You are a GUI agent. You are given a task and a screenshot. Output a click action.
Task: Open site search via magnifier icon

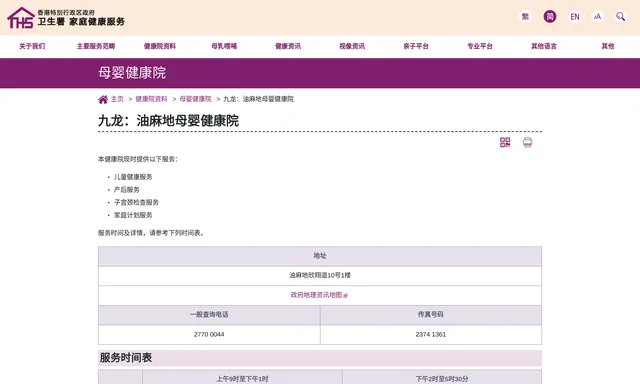tap(620, 17)
